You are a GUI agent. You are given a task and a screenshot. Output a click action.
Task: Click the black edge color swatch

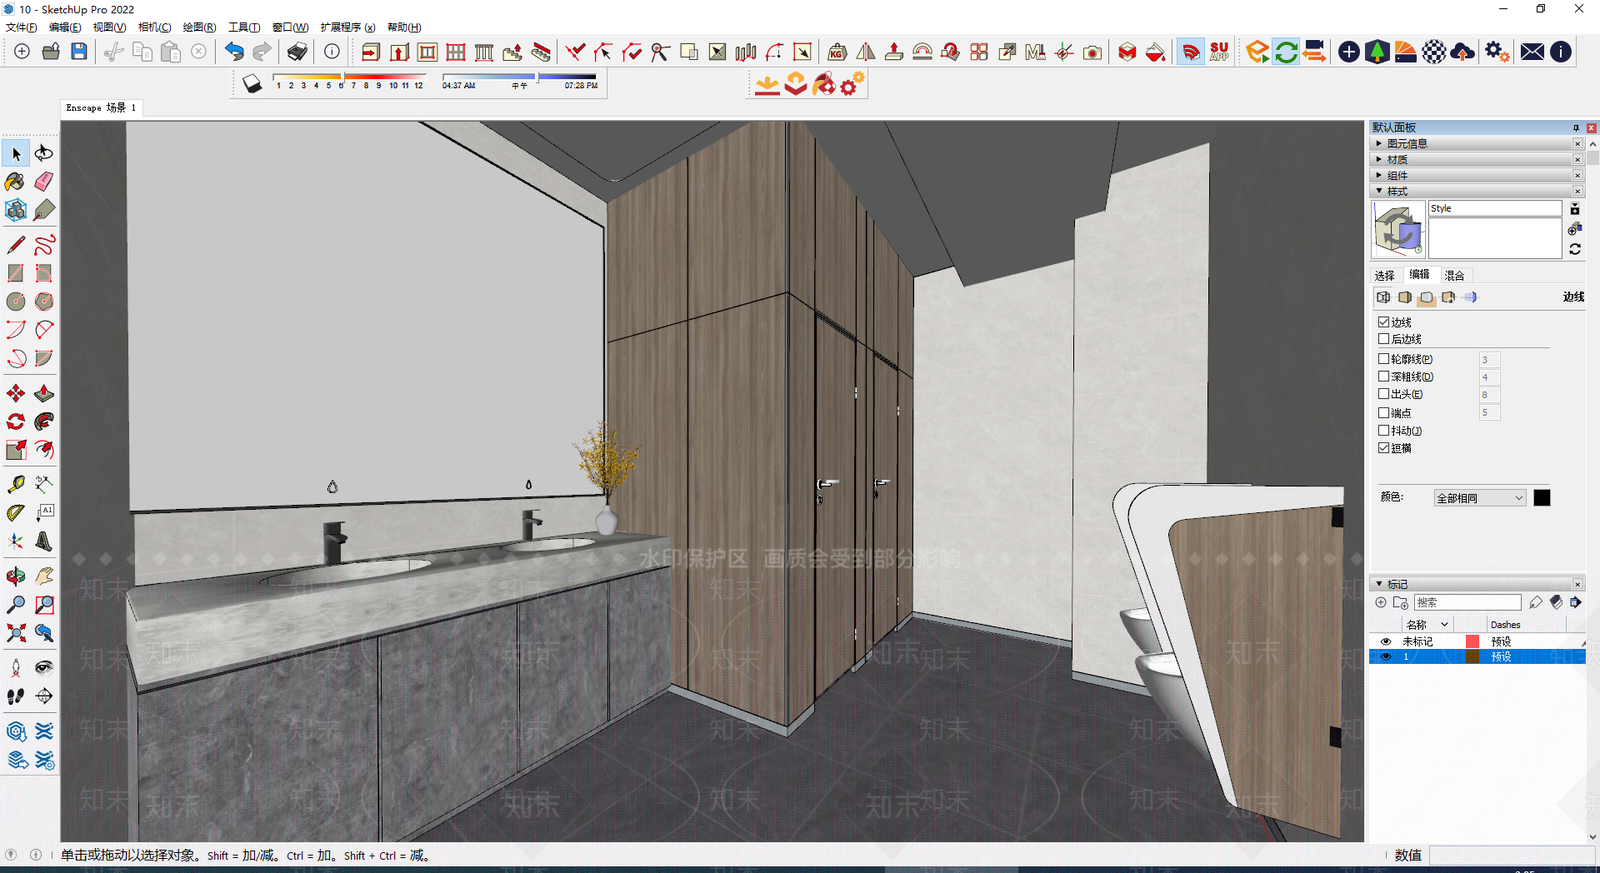1542,498
